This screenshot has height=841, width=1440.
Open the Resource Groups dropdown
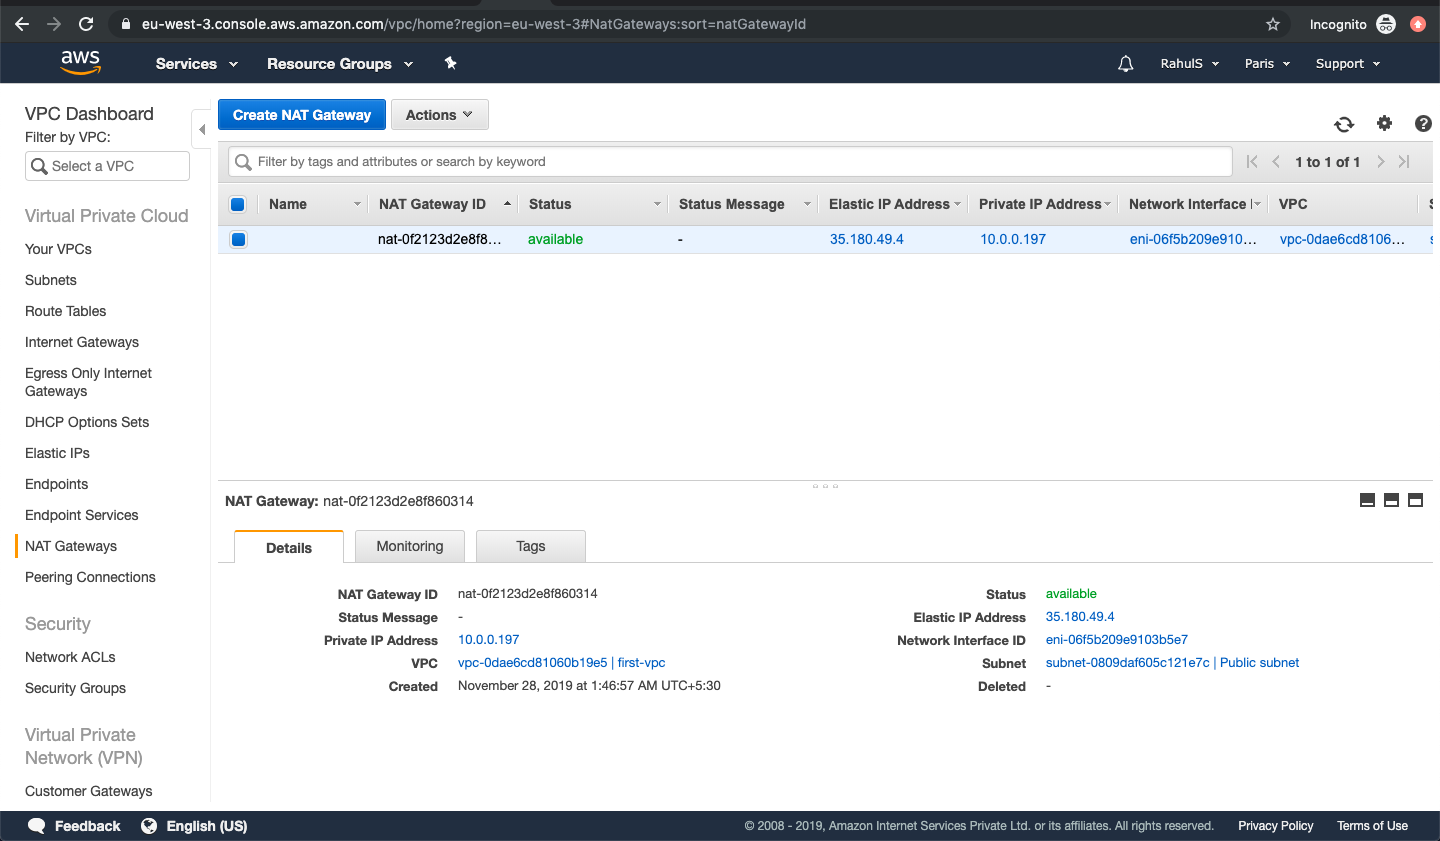coord(340,63)
